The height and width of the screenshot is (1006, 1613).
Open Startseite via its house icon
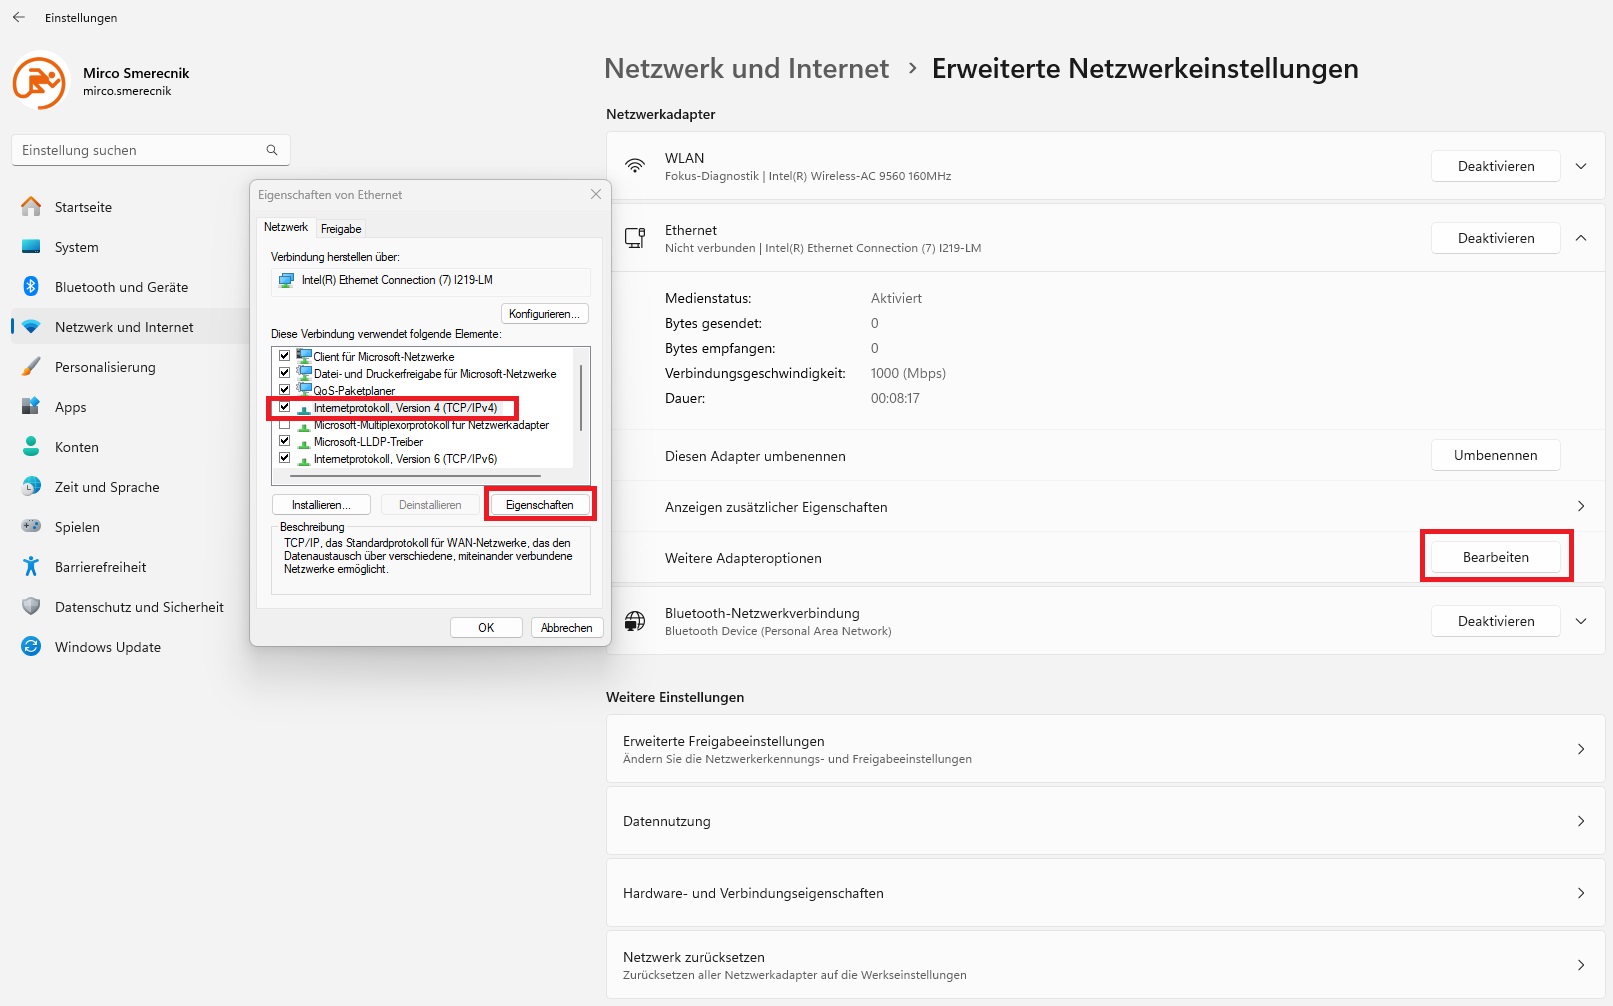[31, 207]
